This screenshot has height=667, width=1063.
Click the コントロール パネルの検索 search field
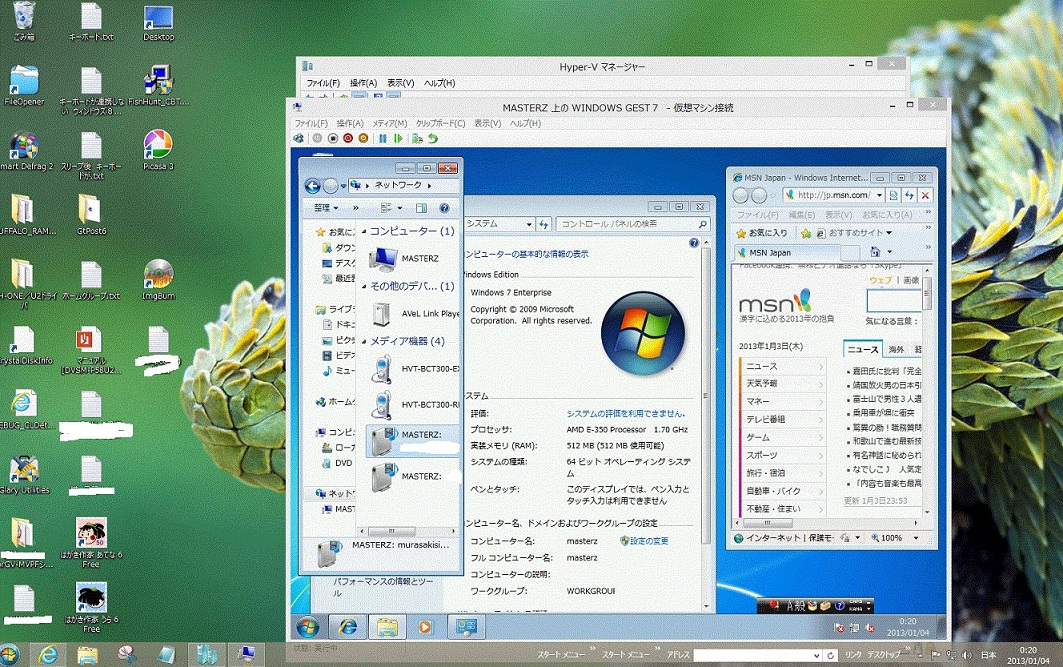632,224
